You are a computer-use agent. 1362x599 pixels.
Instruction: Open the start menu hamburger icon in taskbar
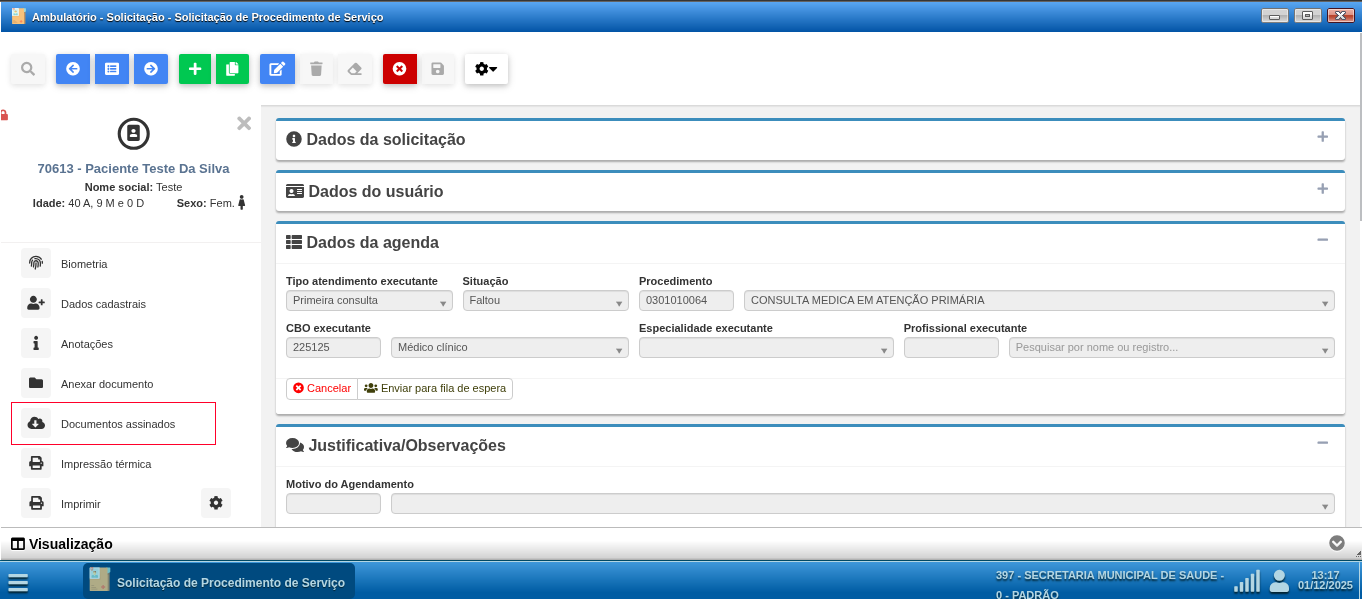coord(18,583)
